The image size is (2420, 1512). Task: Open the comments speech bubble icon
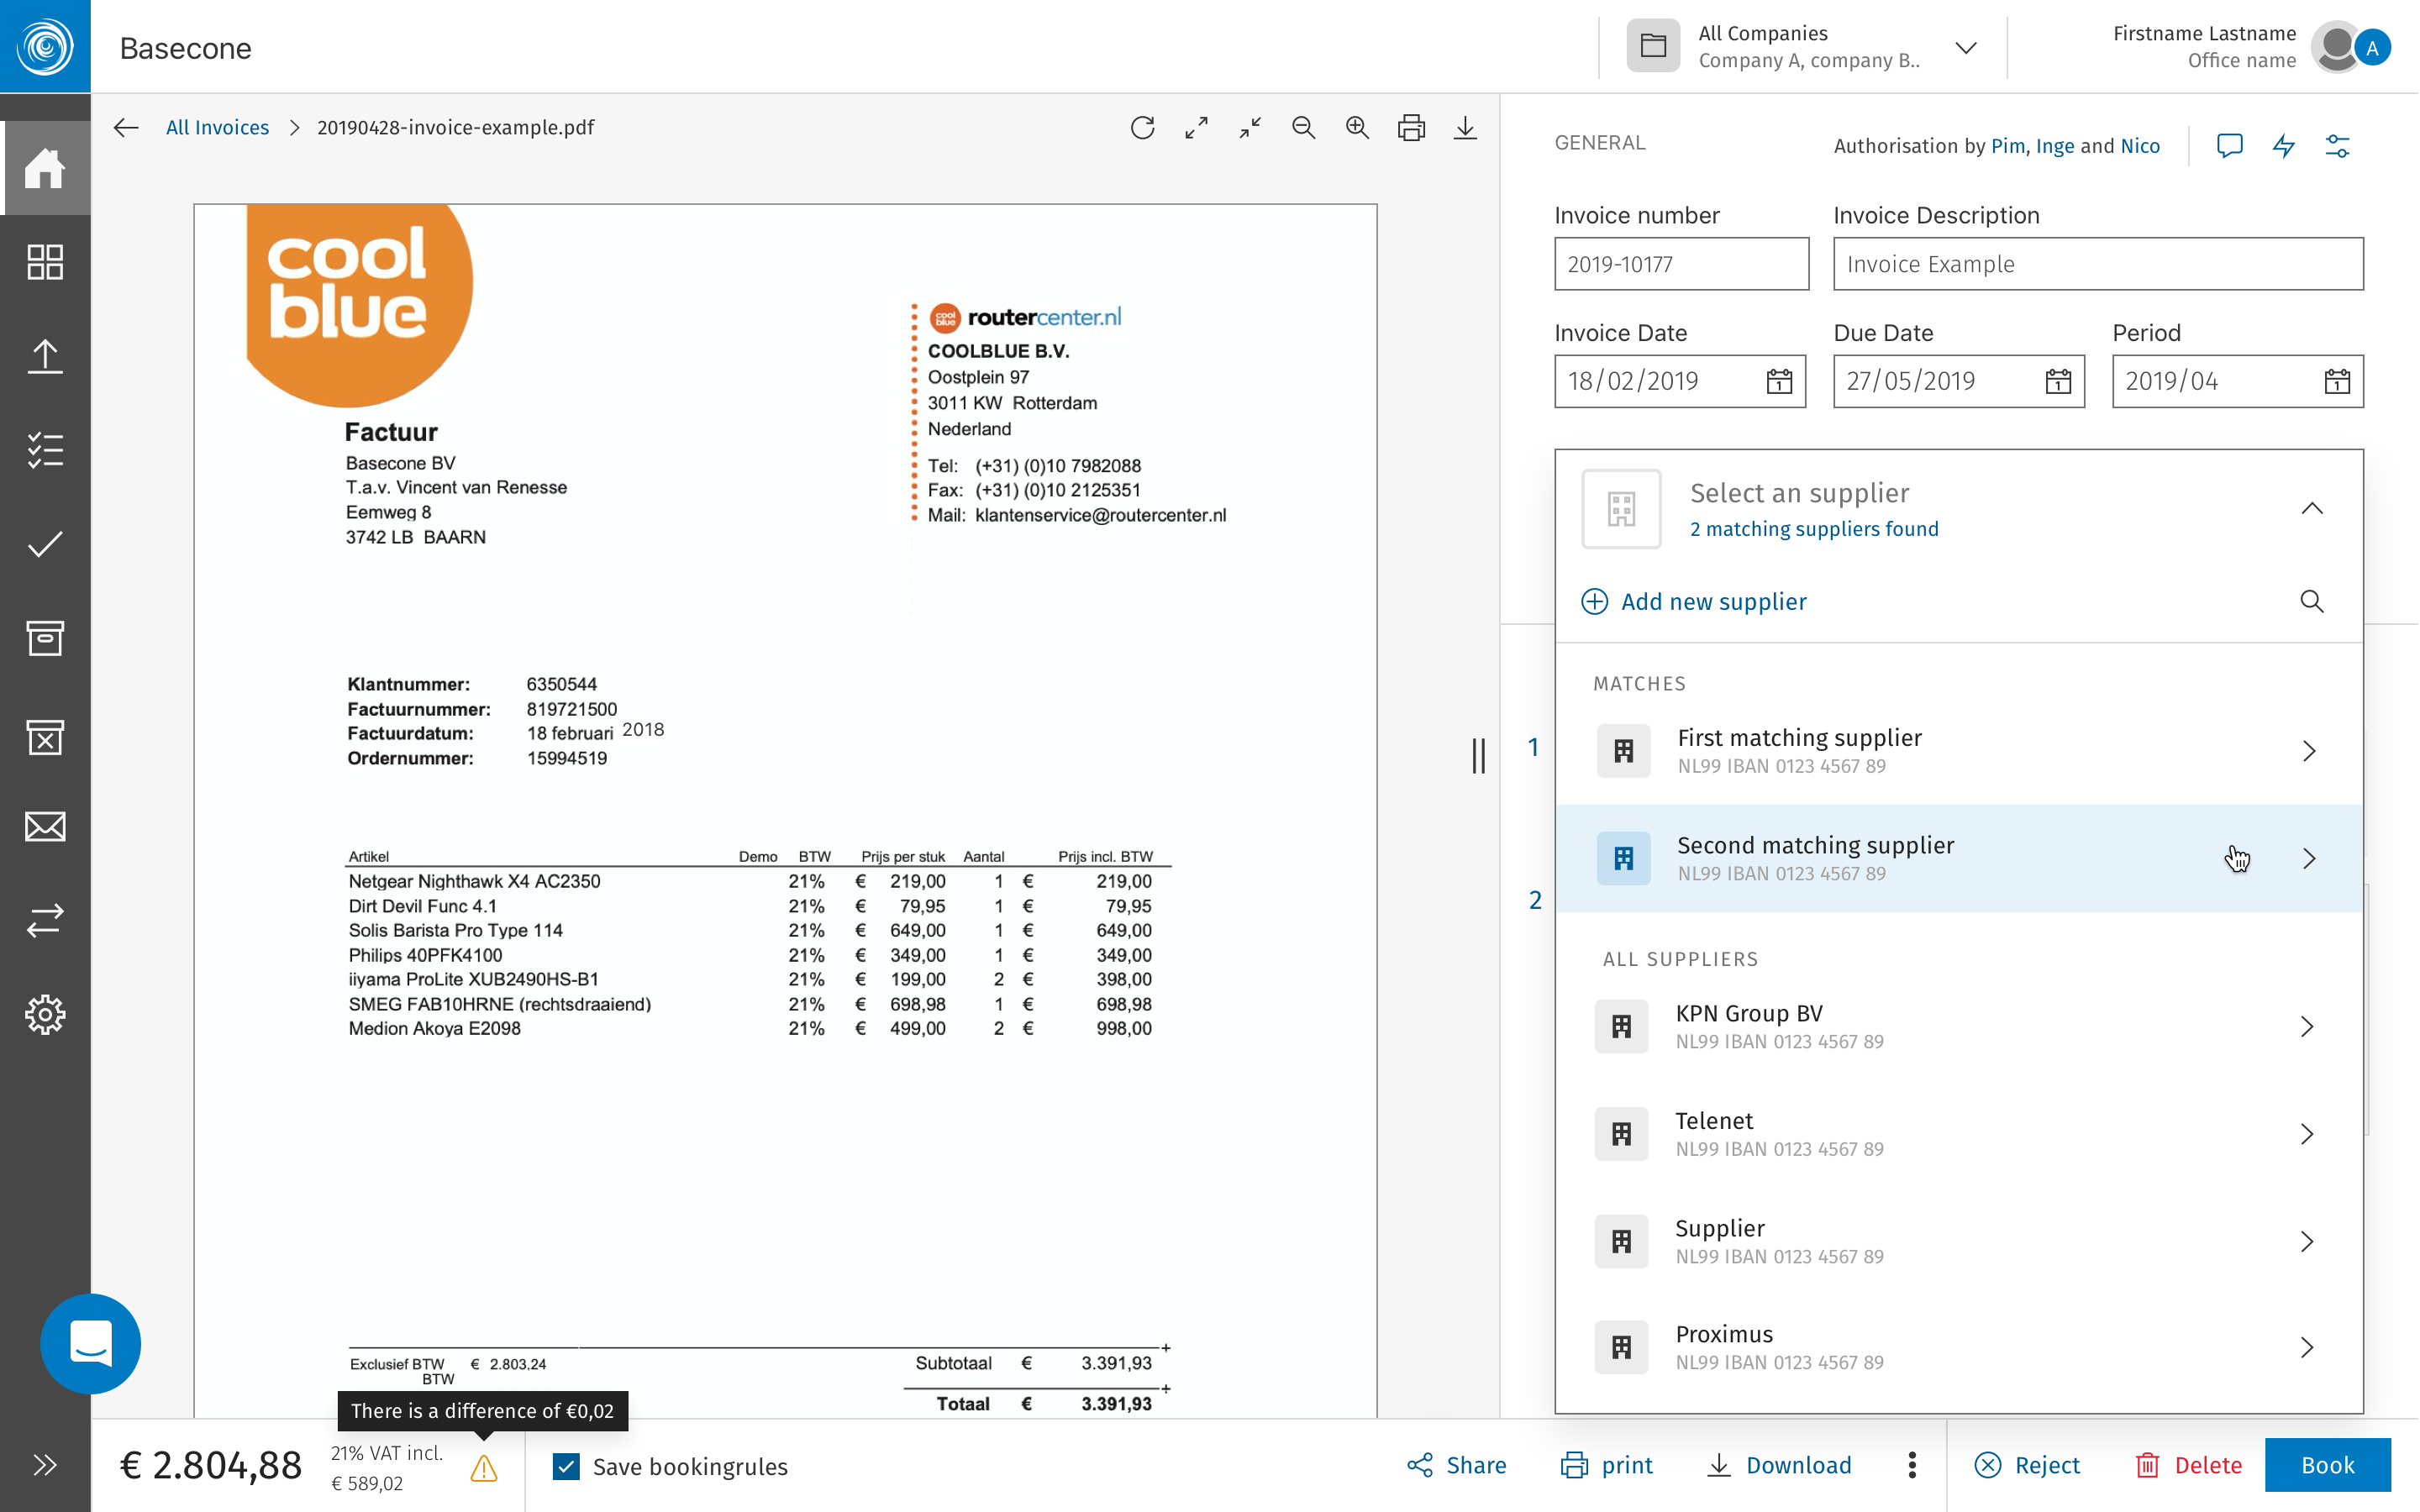(2230, 146)
